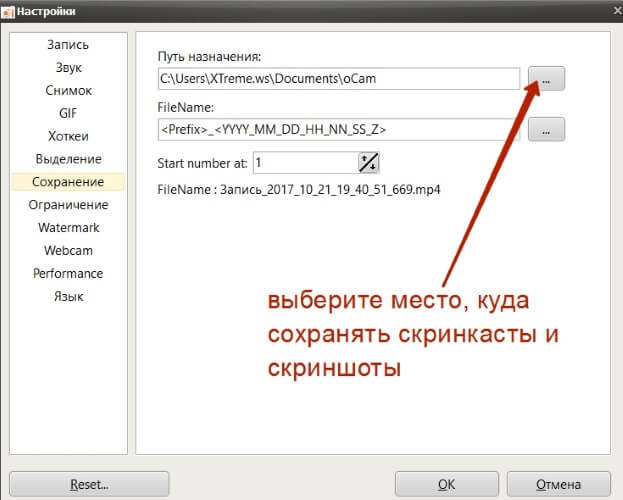Select the Выделение section
This screenshot has width=623, height=500.
pos(68,159)
